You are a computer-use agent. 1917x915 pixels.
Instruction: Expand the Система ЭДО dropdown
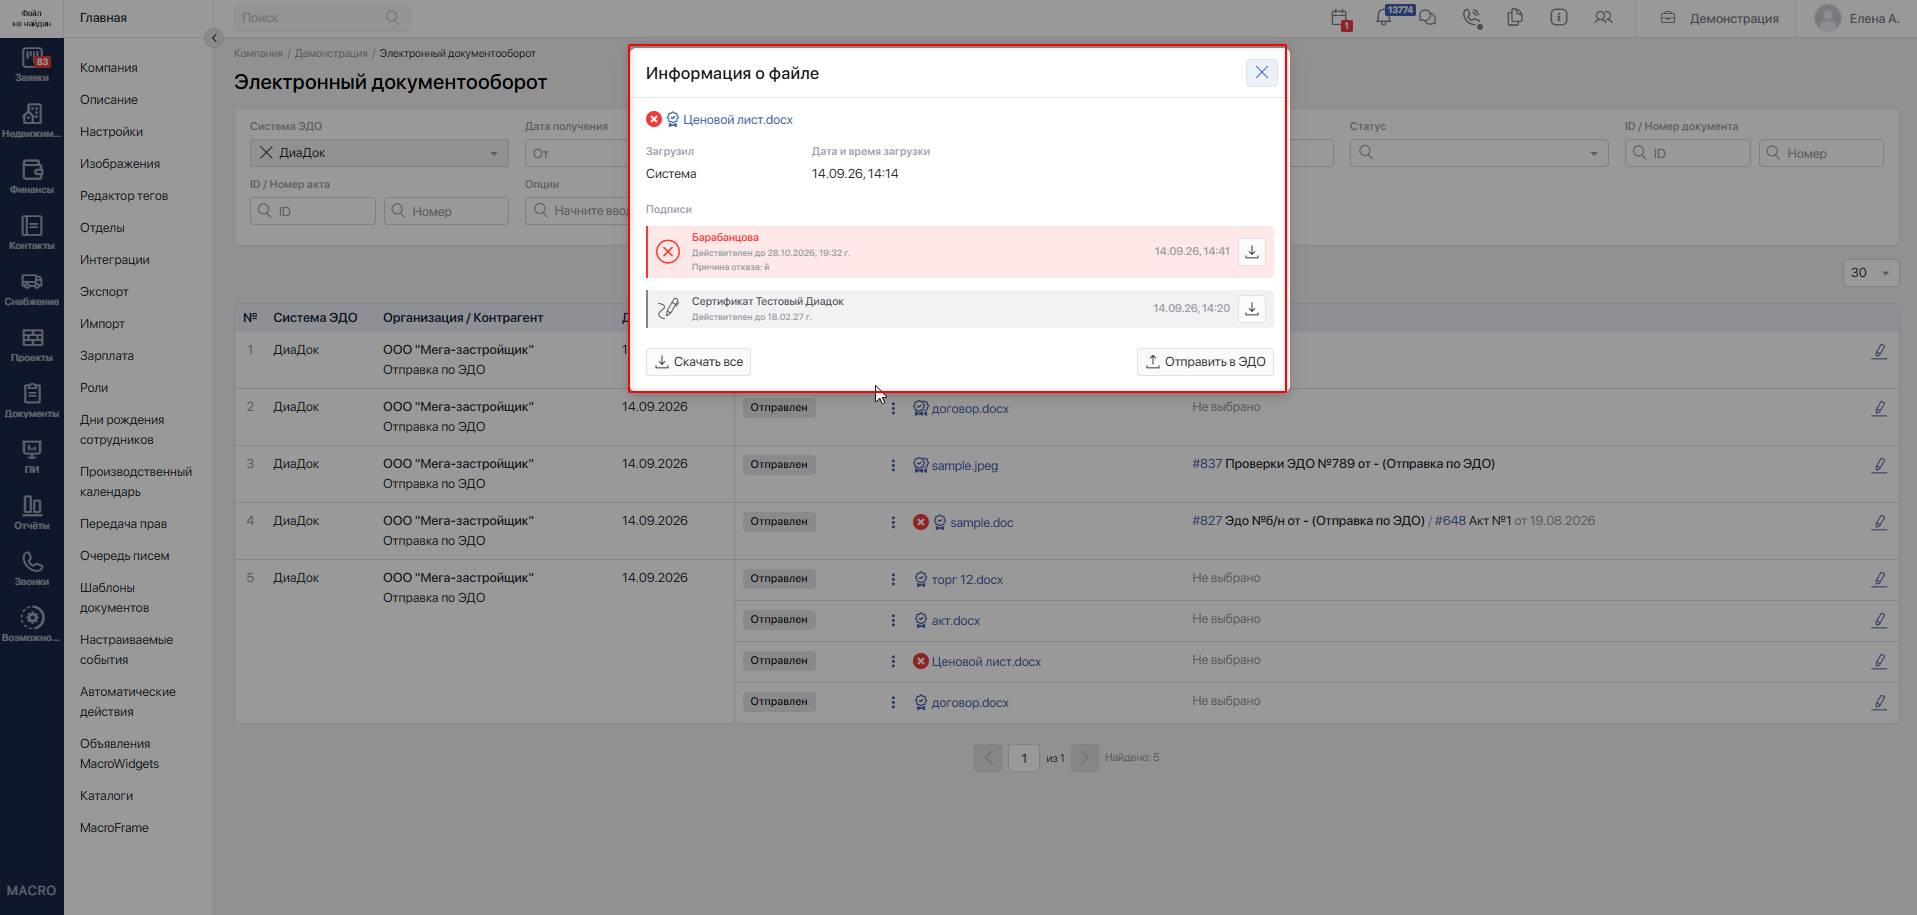coord(494,153)
